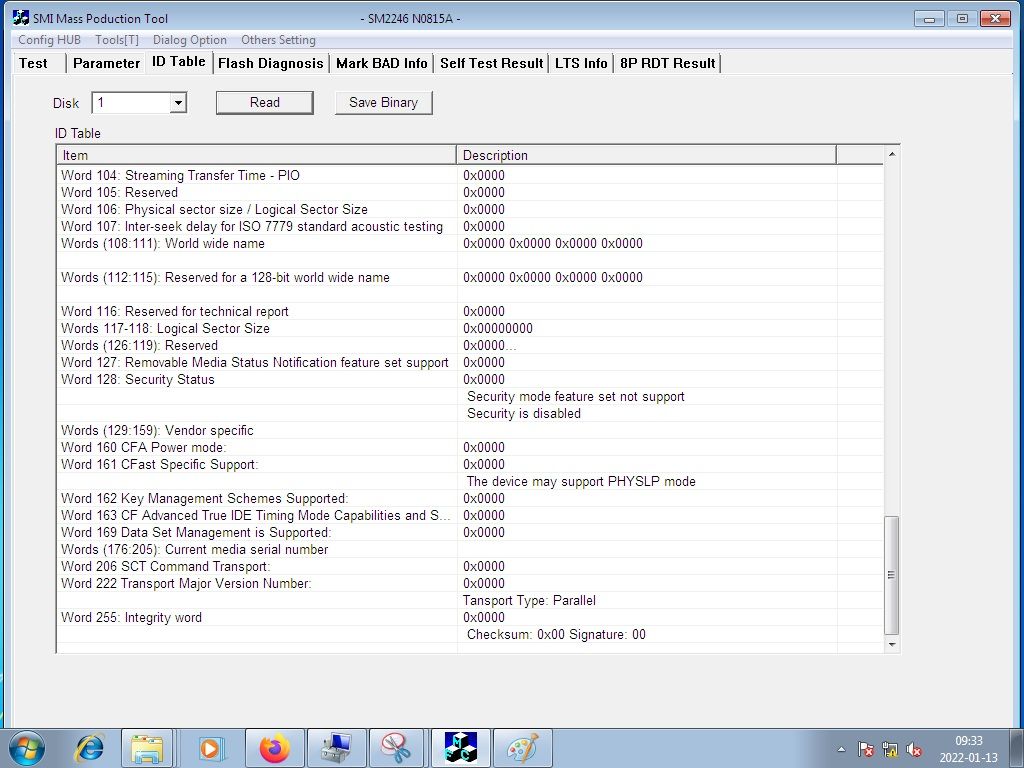1024x768 pixels.
Task: Click text 'Security mode feature set not support'
Action: tap(575, 396)
